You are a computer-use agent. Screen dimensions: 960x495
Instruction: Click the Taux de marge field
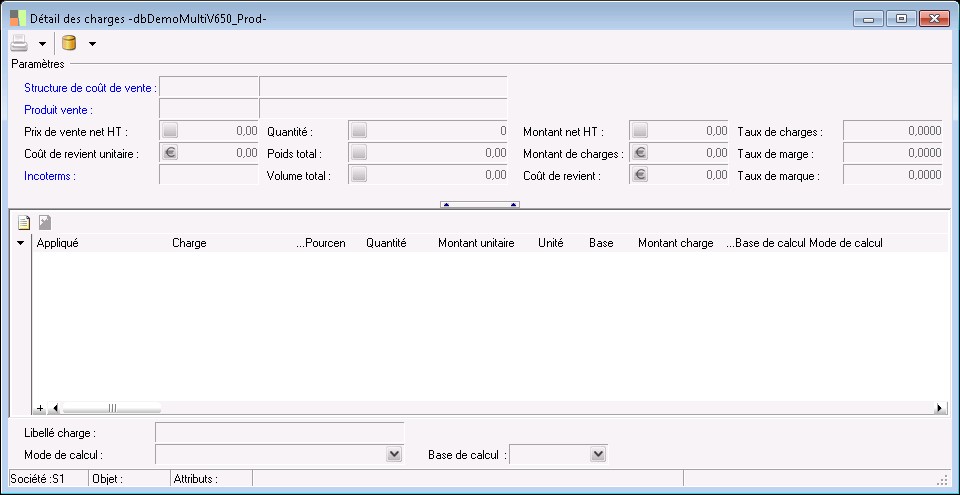click(x=893, y=153)
